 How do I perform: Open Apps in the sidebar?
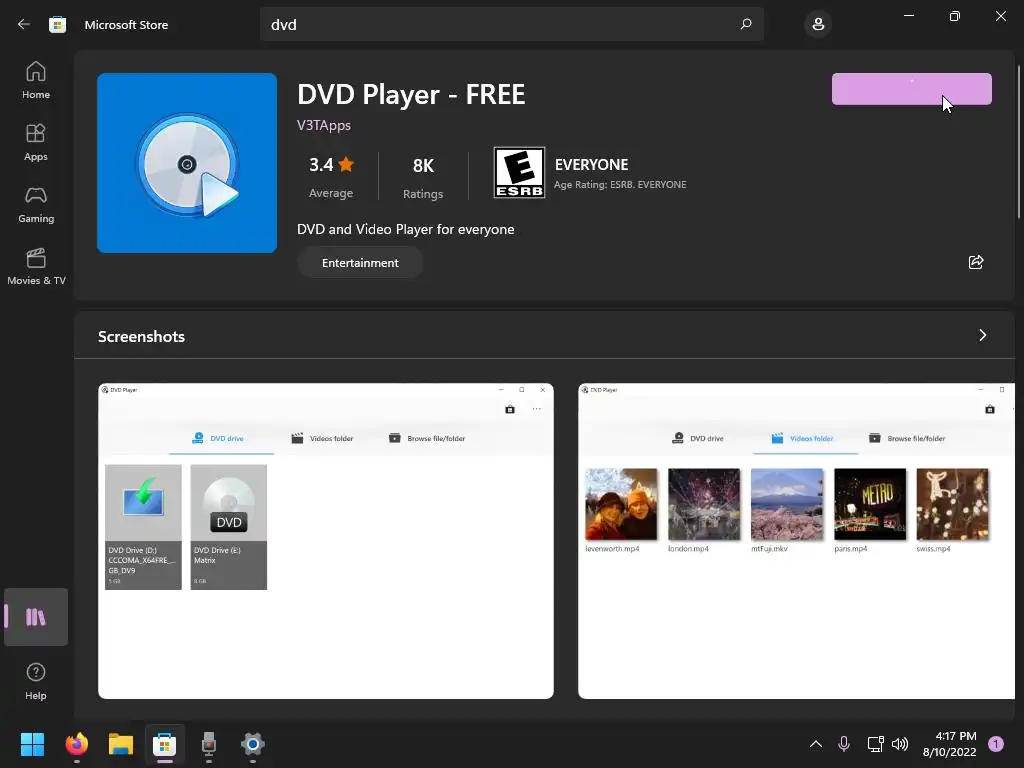(x=36, y=142)
